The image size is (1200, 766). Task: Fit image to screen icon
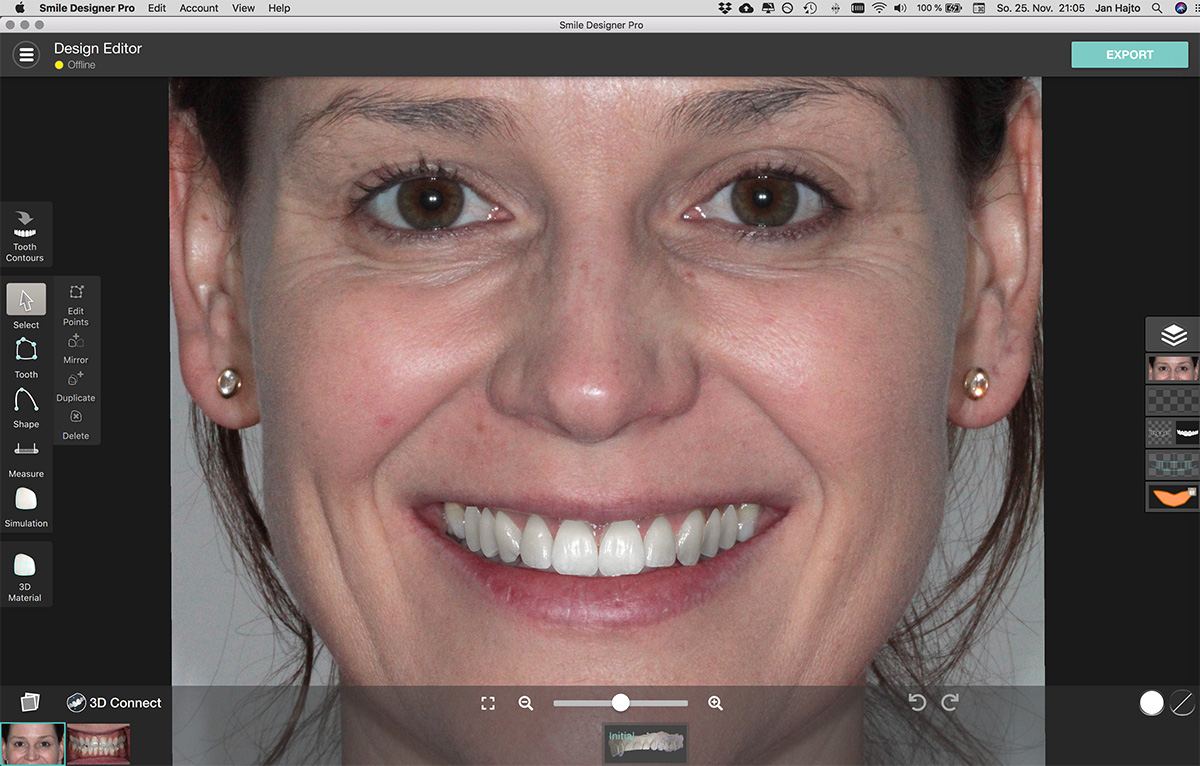point(488,703)
